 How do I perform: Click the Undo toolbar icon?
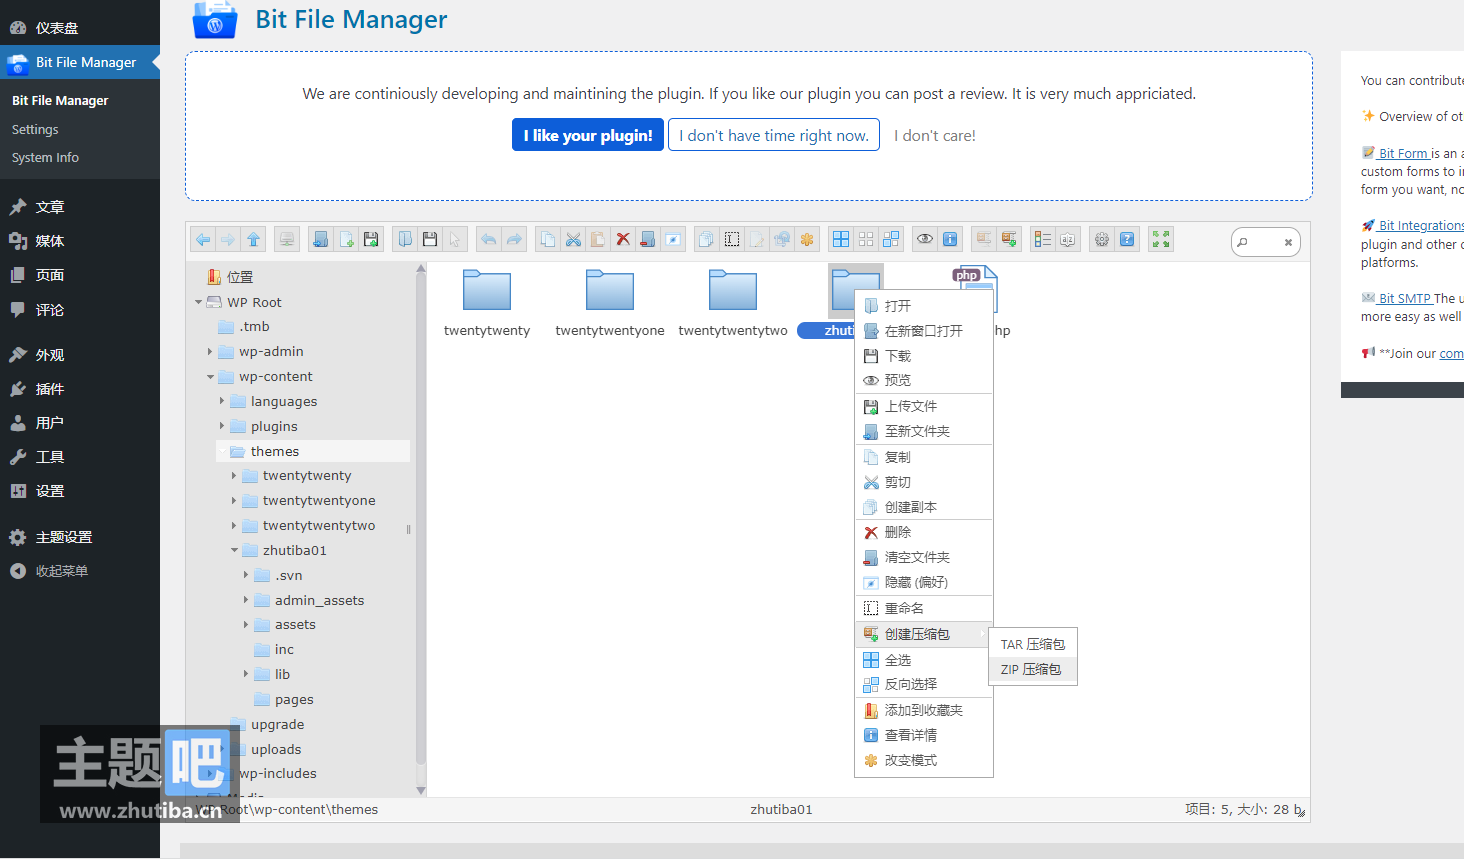point(488,239)
